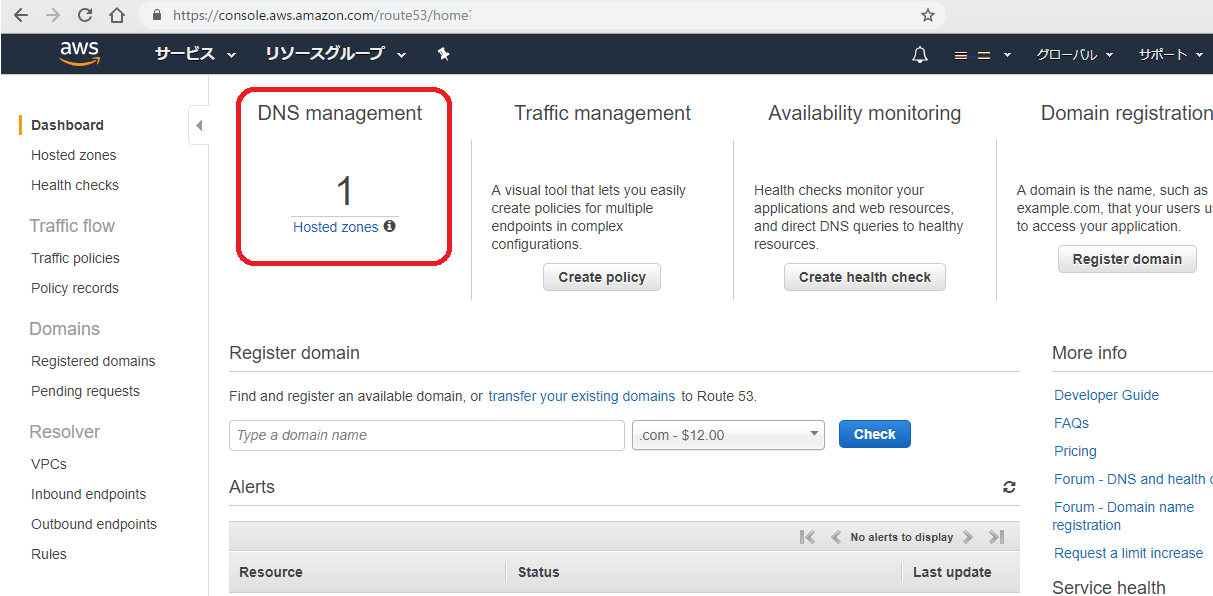Reload the browser page
The image size is (1213, 596).
tap(85, 15)
